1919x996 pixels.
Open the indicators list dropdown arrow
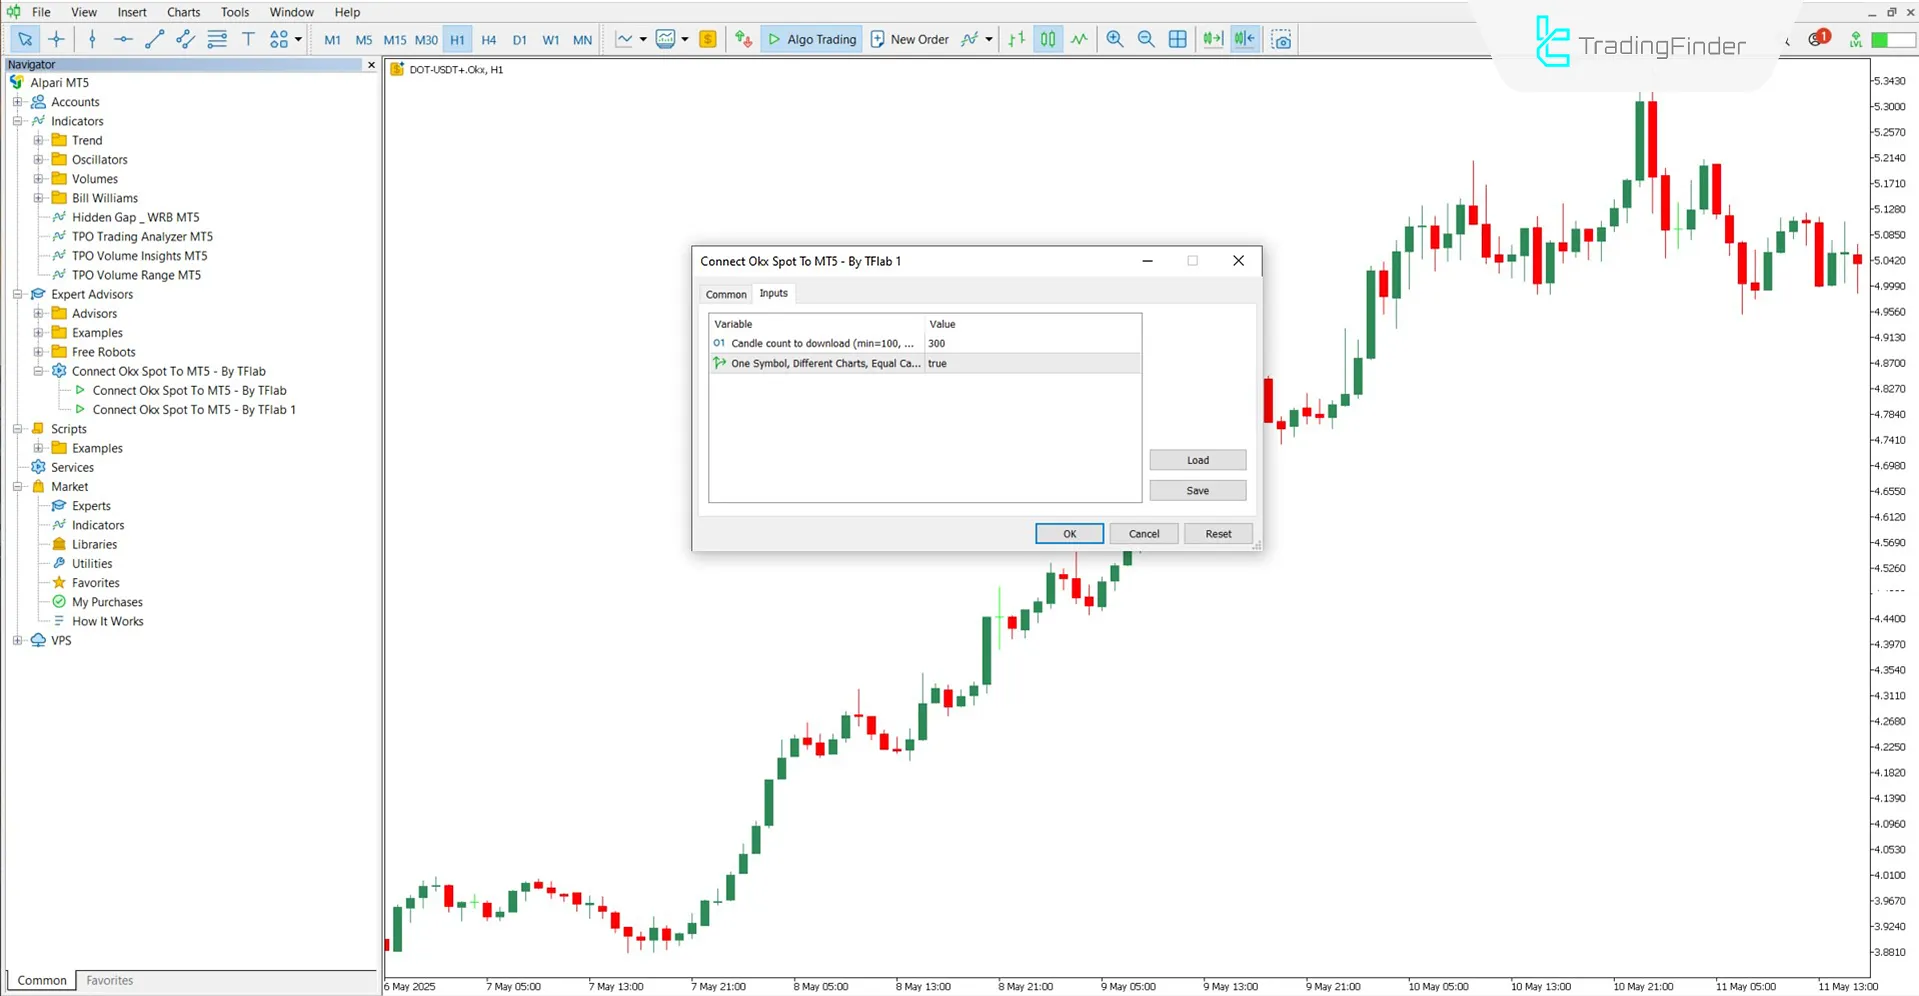pos(989,39)
